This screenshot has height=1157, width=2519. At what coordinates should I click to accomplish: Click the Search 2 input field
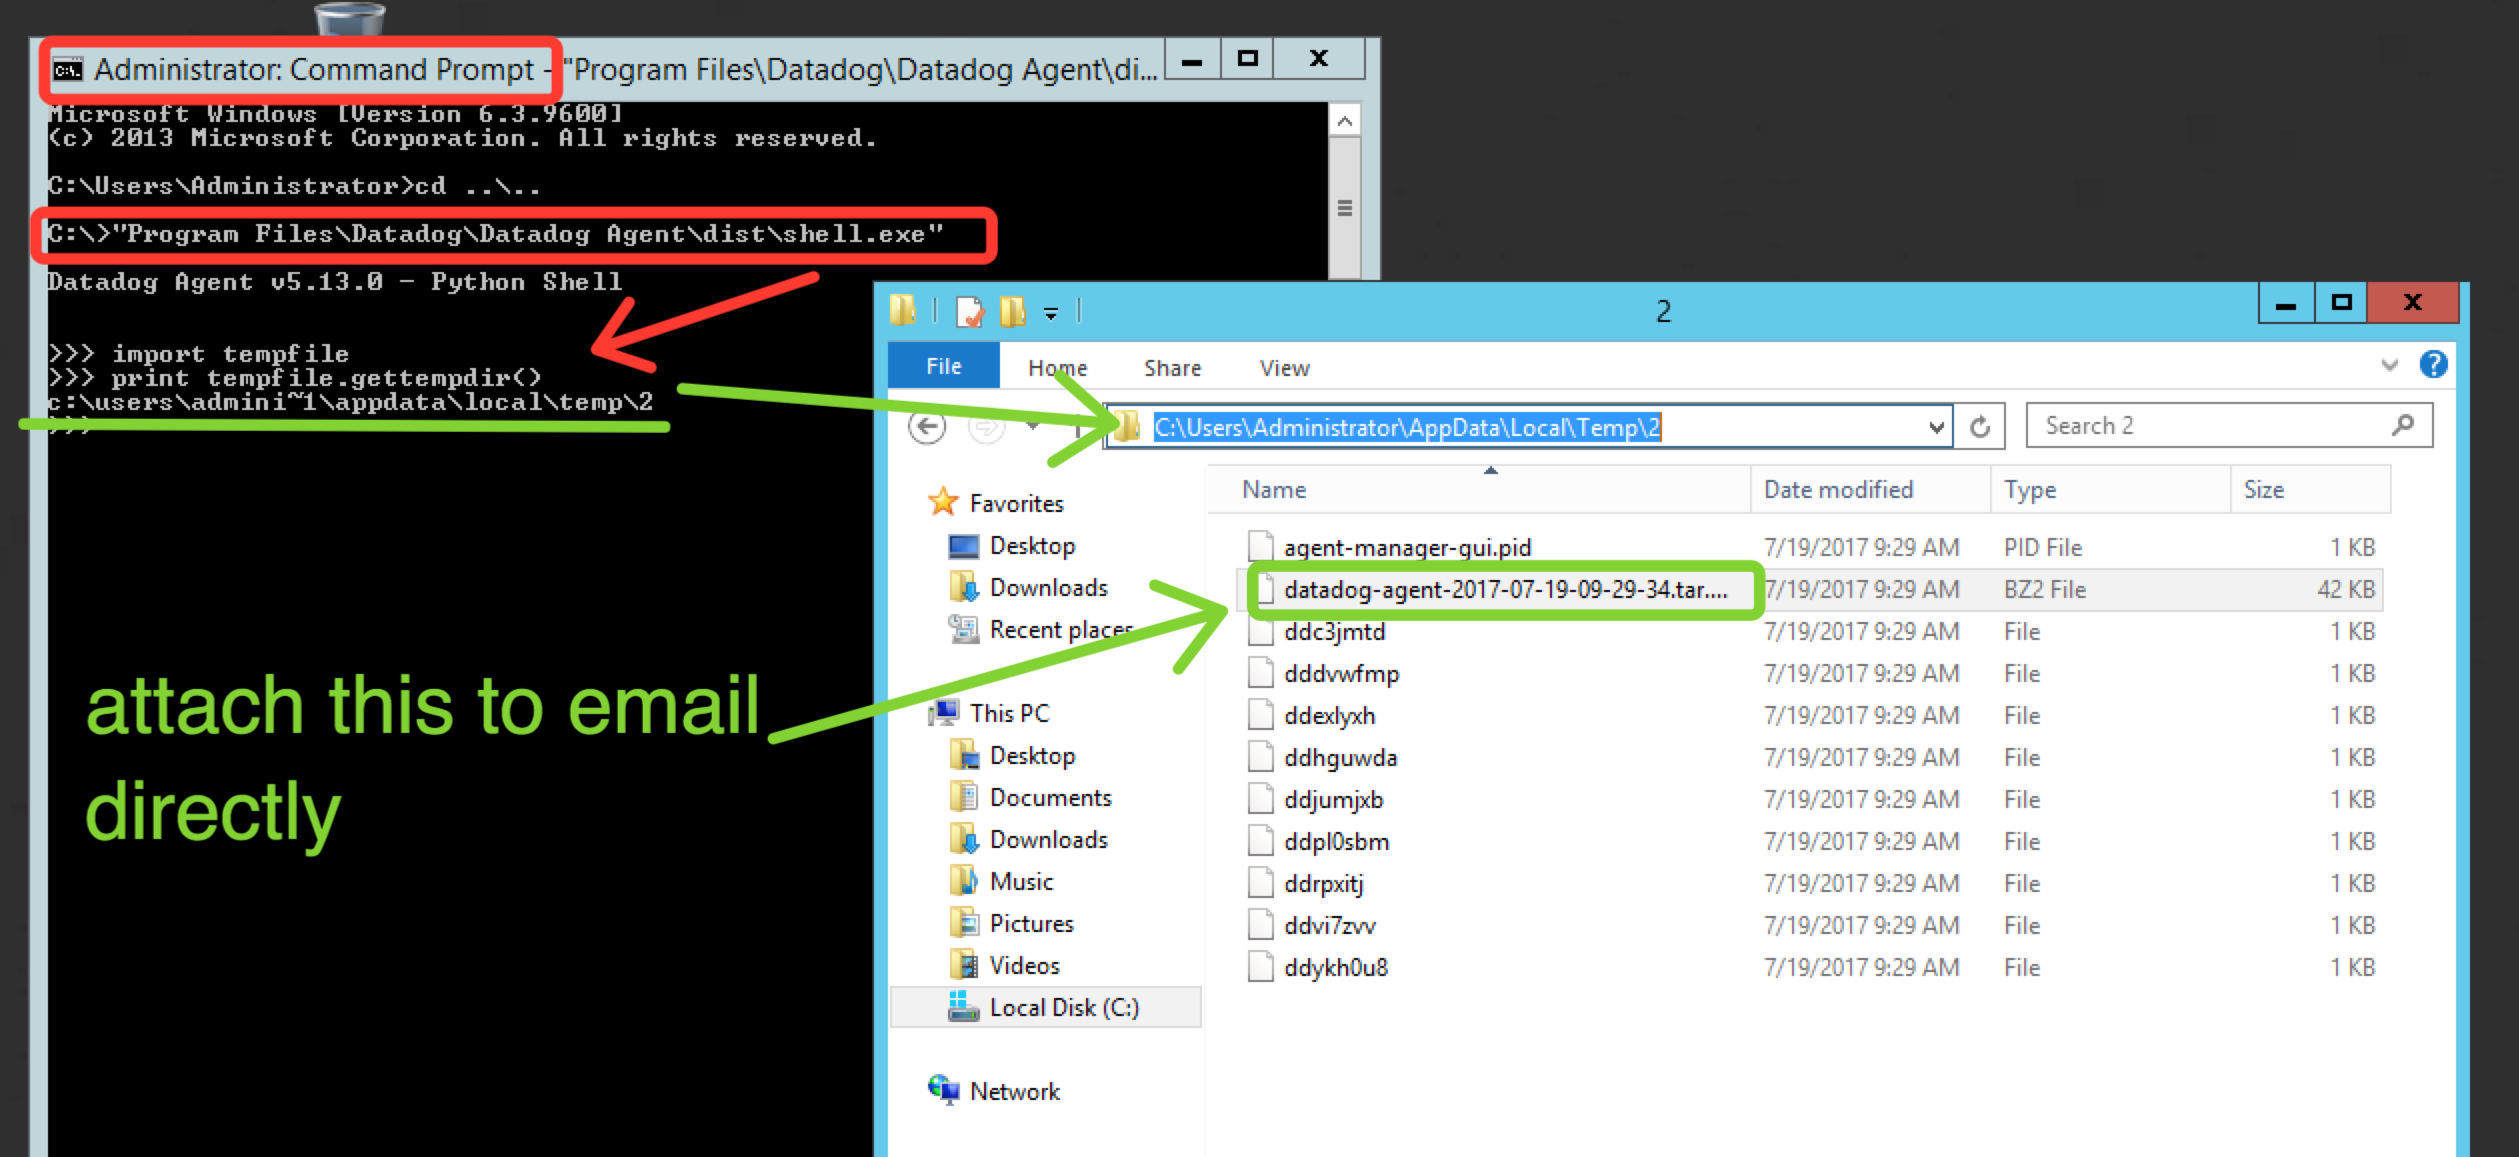pos(2210,426)
